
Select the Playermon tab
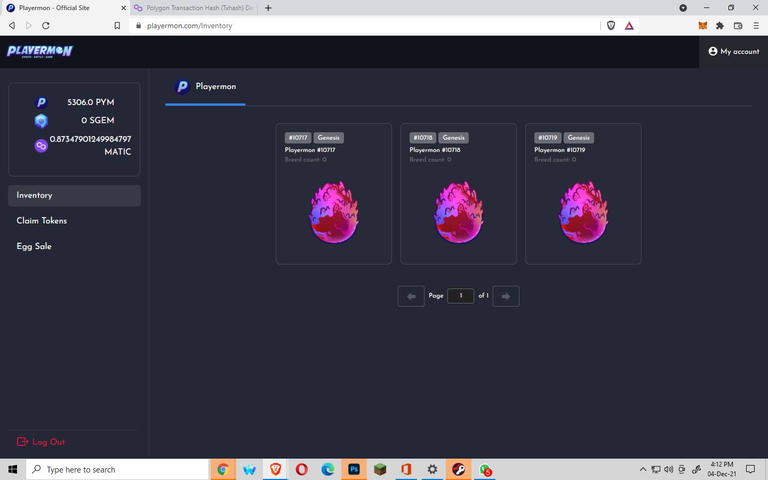pos(205,87)
